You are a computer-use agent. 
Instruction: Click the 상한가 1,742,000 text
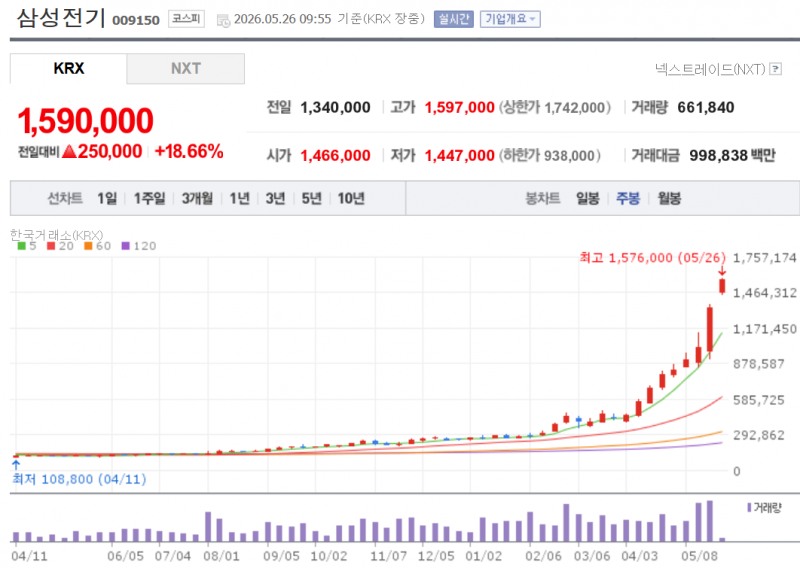click(555, 108)
